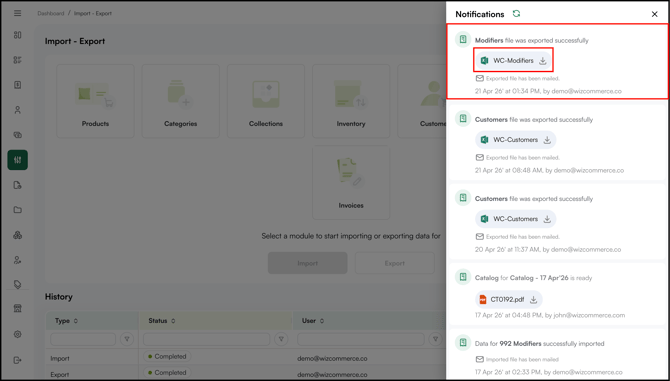Focus the Type filter input field

coord(83,339)
